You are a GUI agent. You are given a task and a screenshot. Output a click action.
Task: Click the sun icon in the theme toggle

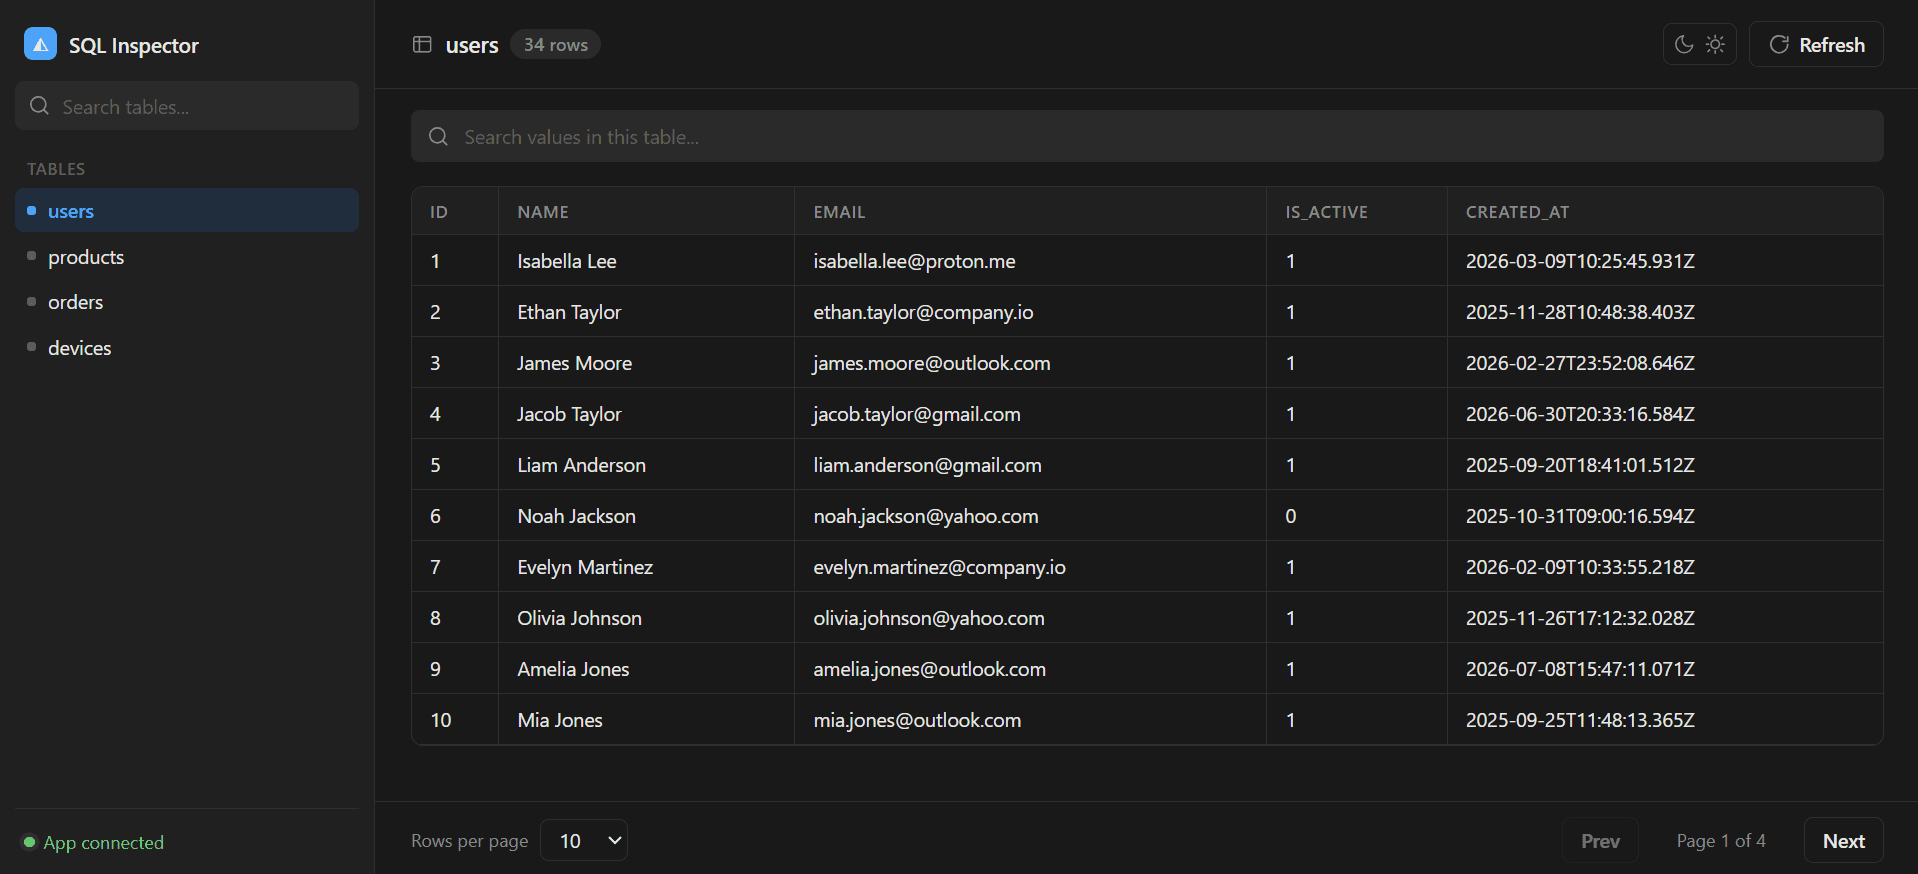point(1715,44)
